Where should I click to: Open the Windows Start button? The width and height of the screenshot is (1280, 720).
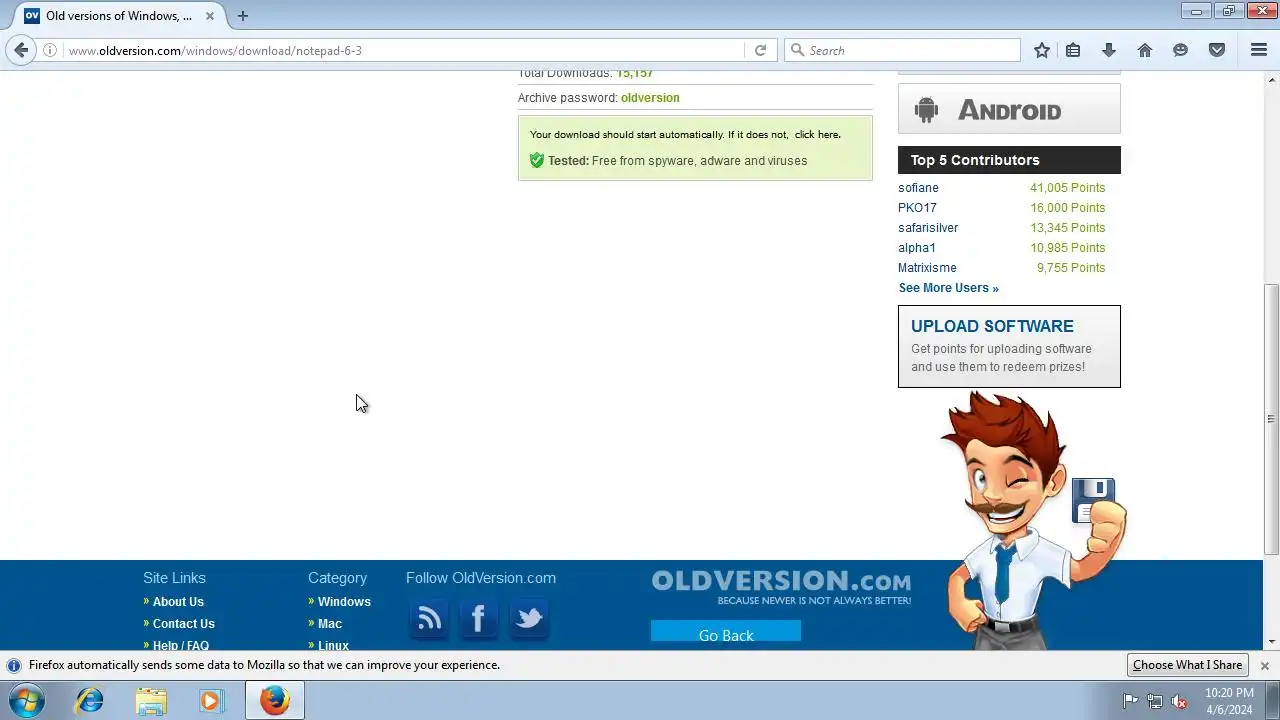pos(26,701)
